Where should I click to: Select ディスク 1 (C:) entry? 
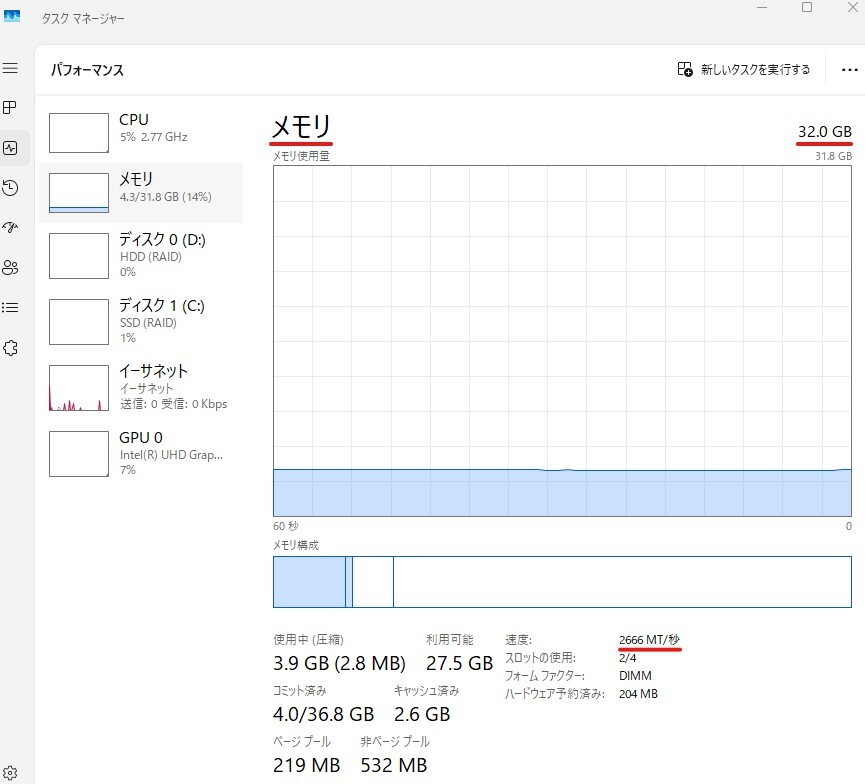141,322
